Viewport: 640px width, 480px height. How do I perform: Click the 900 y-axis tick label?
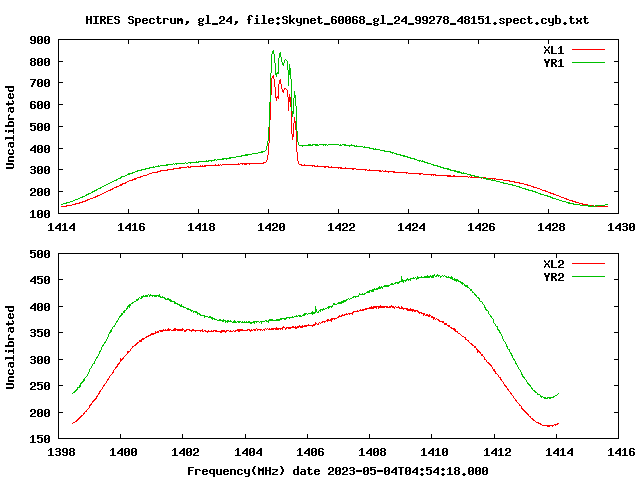click(x=40, y=40)
